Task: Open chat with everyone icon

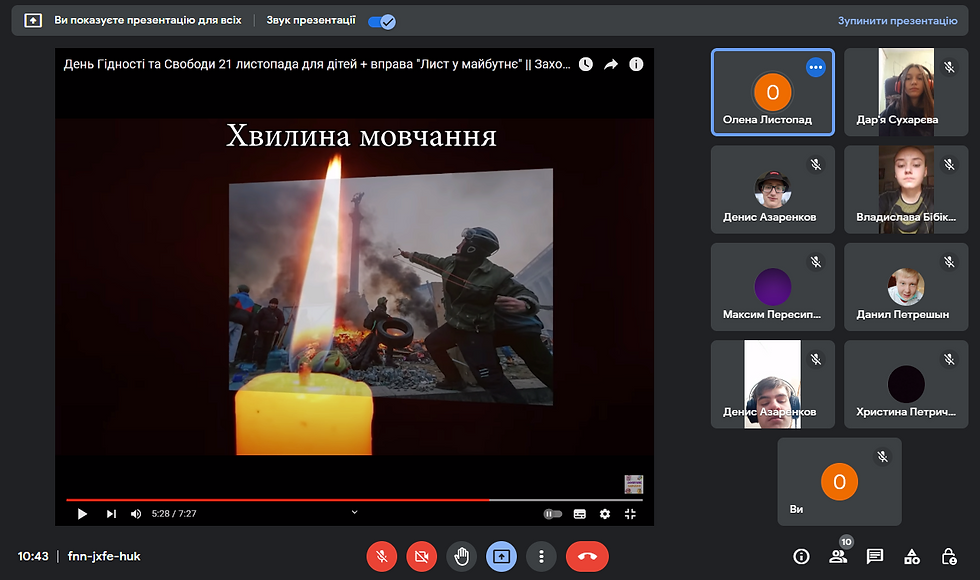Action: (x=875, y=556)
